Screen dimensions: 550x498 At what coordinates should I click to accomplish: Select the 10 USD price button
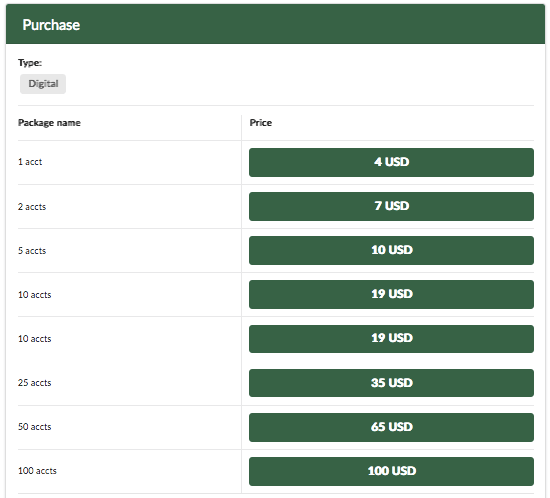(391, 250)
